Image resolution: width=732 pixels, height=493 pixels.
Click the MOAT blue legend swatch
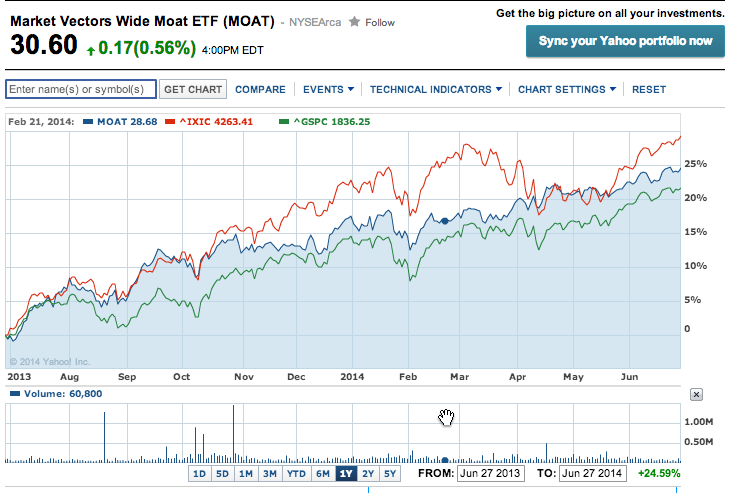point(88,122)
